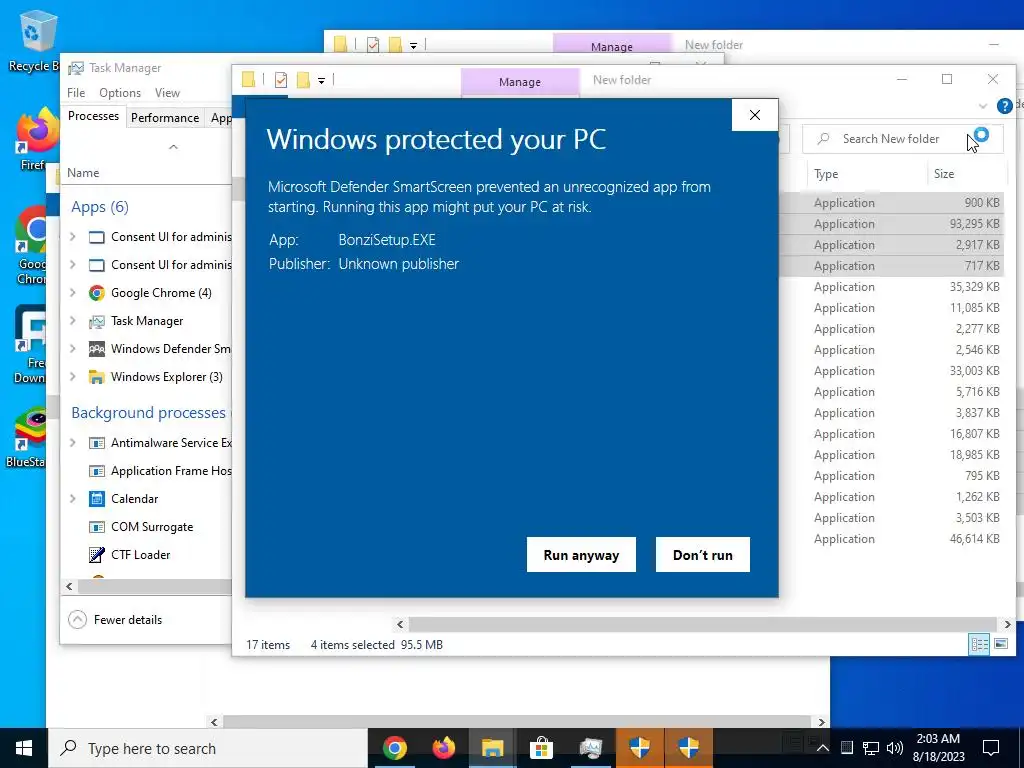Open BlueStacks desktop shortcut
The height and width of the screenshot is (768, 1024).
coord(27,438)
